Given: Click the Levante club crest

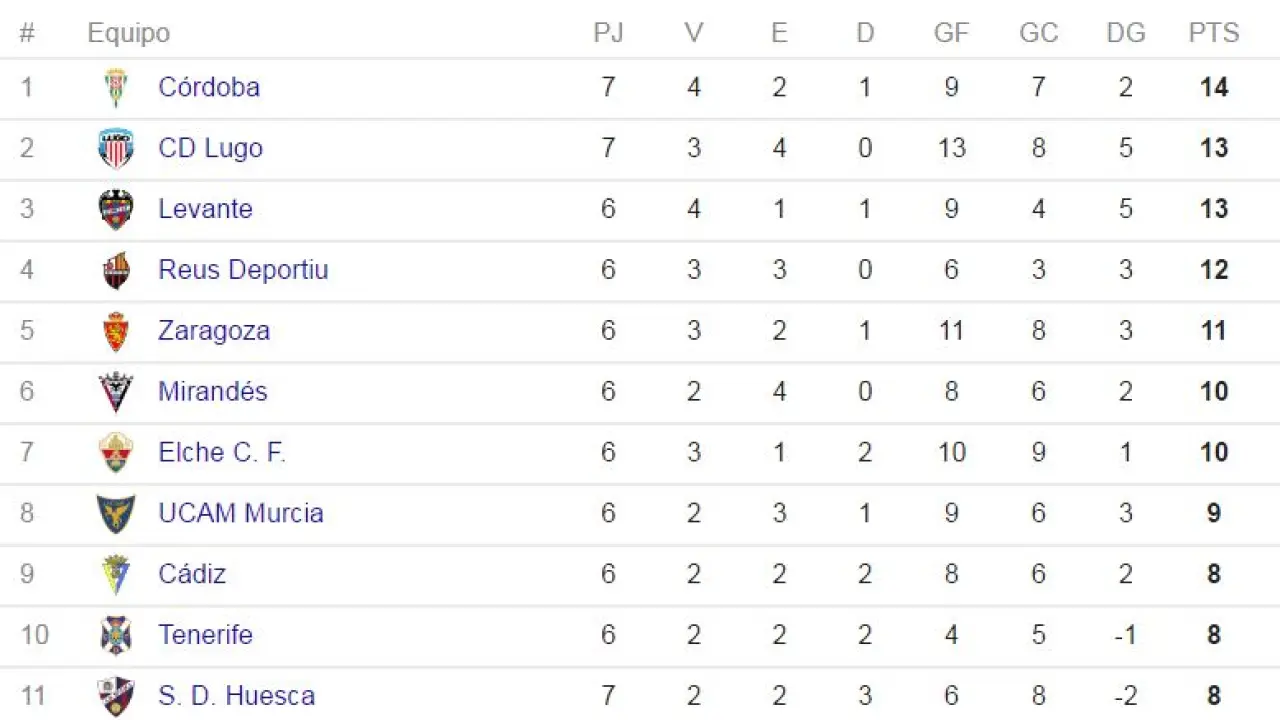Looking at the screenshot, I should pos(116,210).
